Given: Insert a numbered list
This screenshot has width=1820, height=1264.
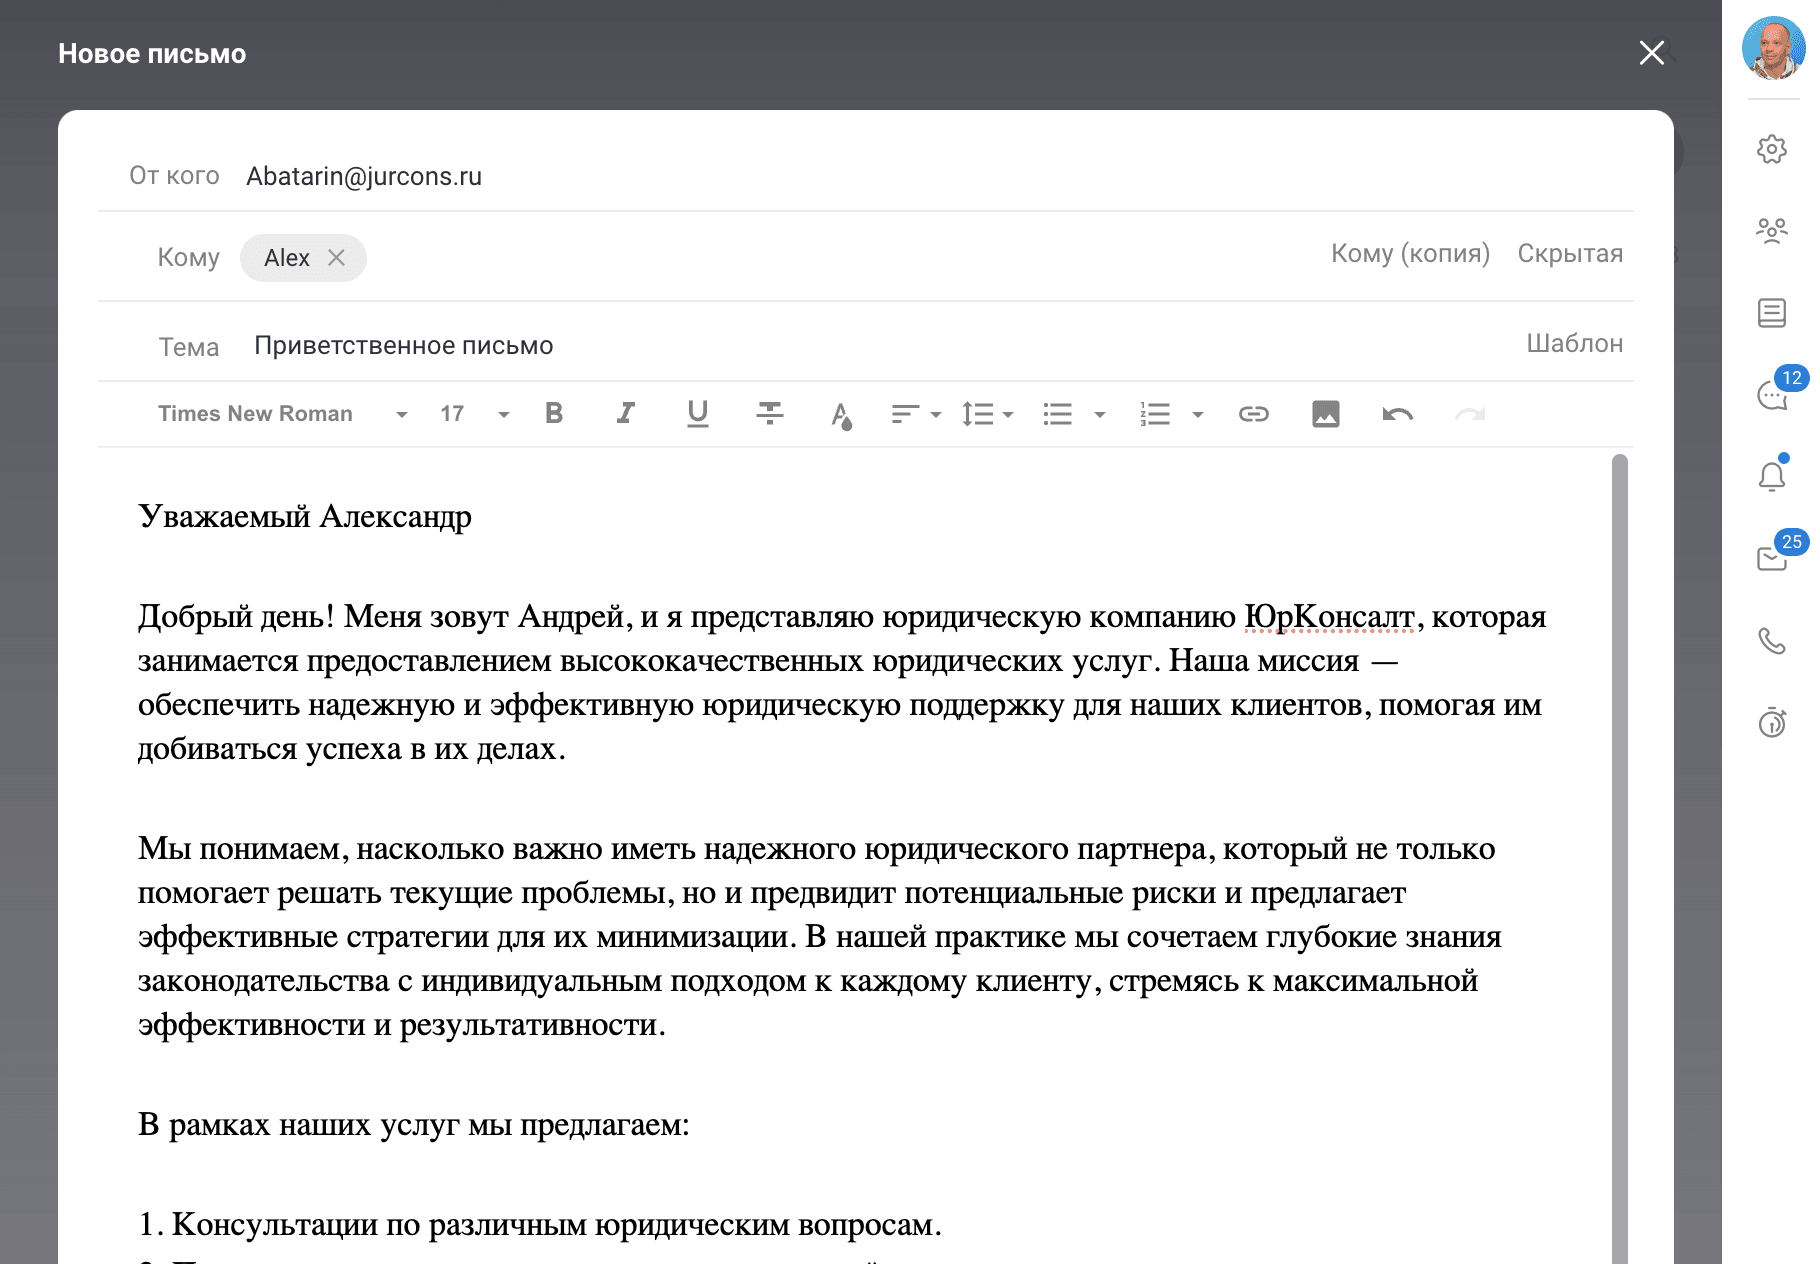Looking at the screenshot, I should [1155, 414].
